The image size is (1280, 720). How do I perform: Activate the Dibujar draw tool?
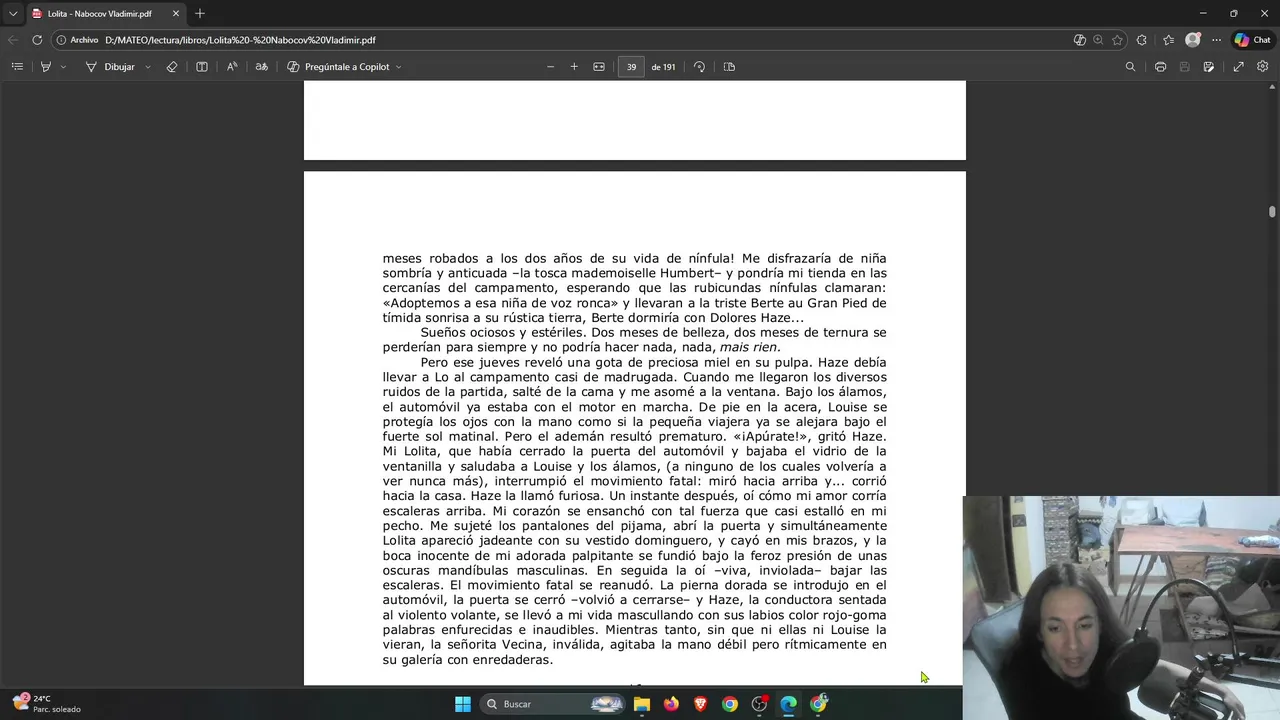[110, 67]
